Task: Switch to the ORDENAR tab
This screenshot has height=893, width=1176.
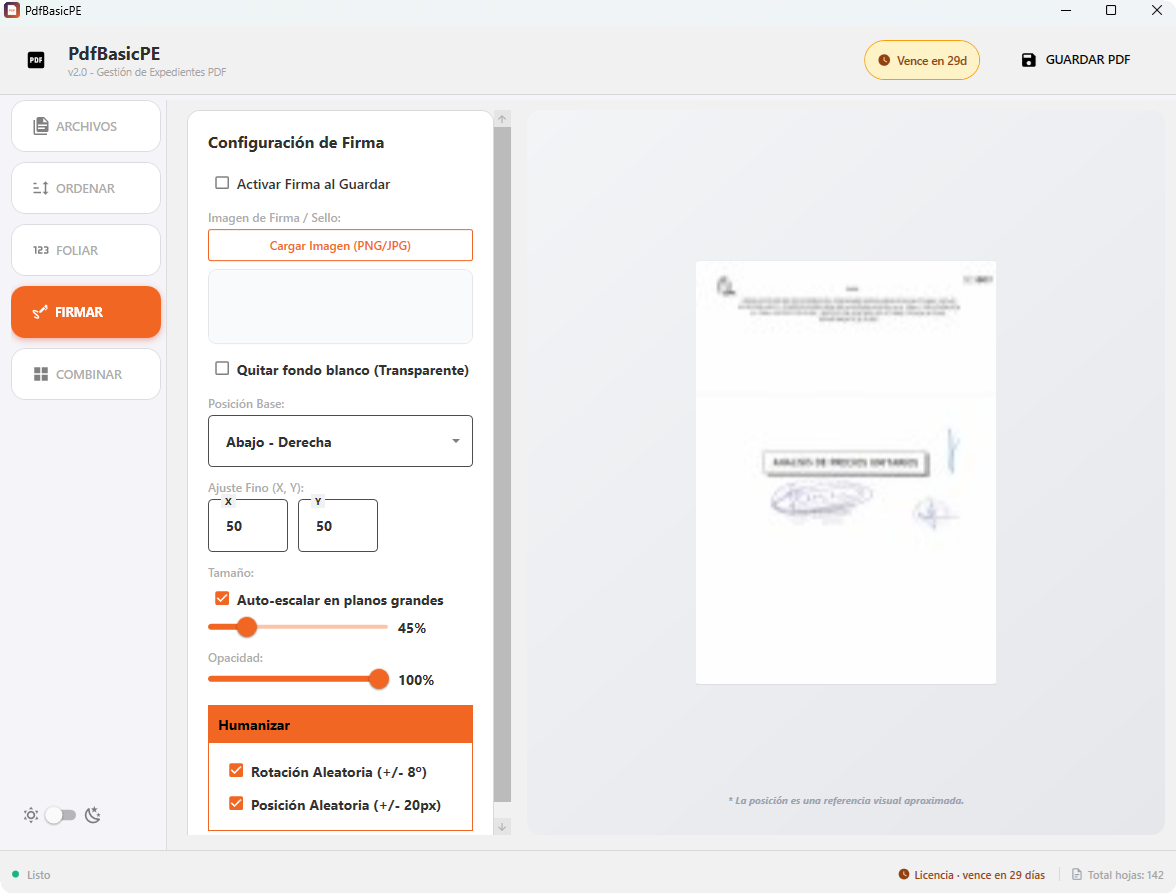Action: tap(86, 188)
